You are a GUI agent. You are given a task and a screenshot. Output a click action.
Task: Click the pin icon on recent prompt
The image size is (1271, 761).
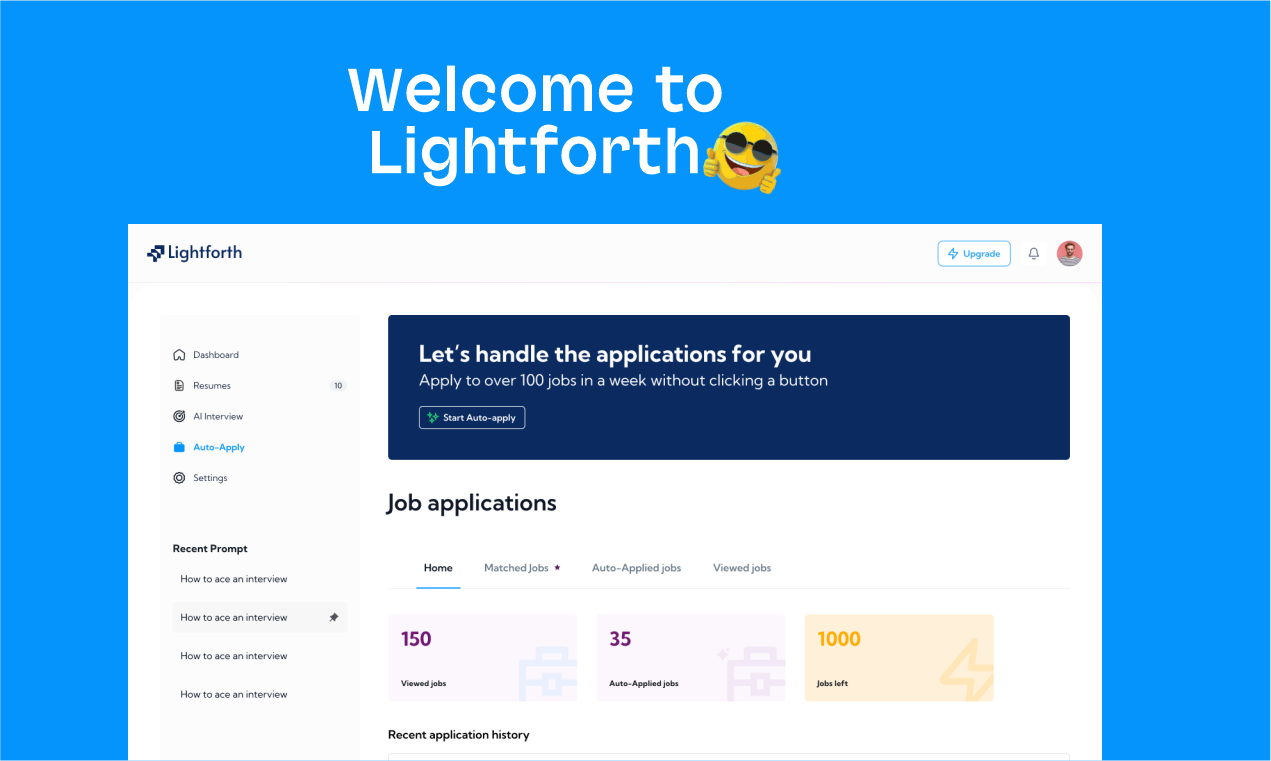tap(334, 618)
